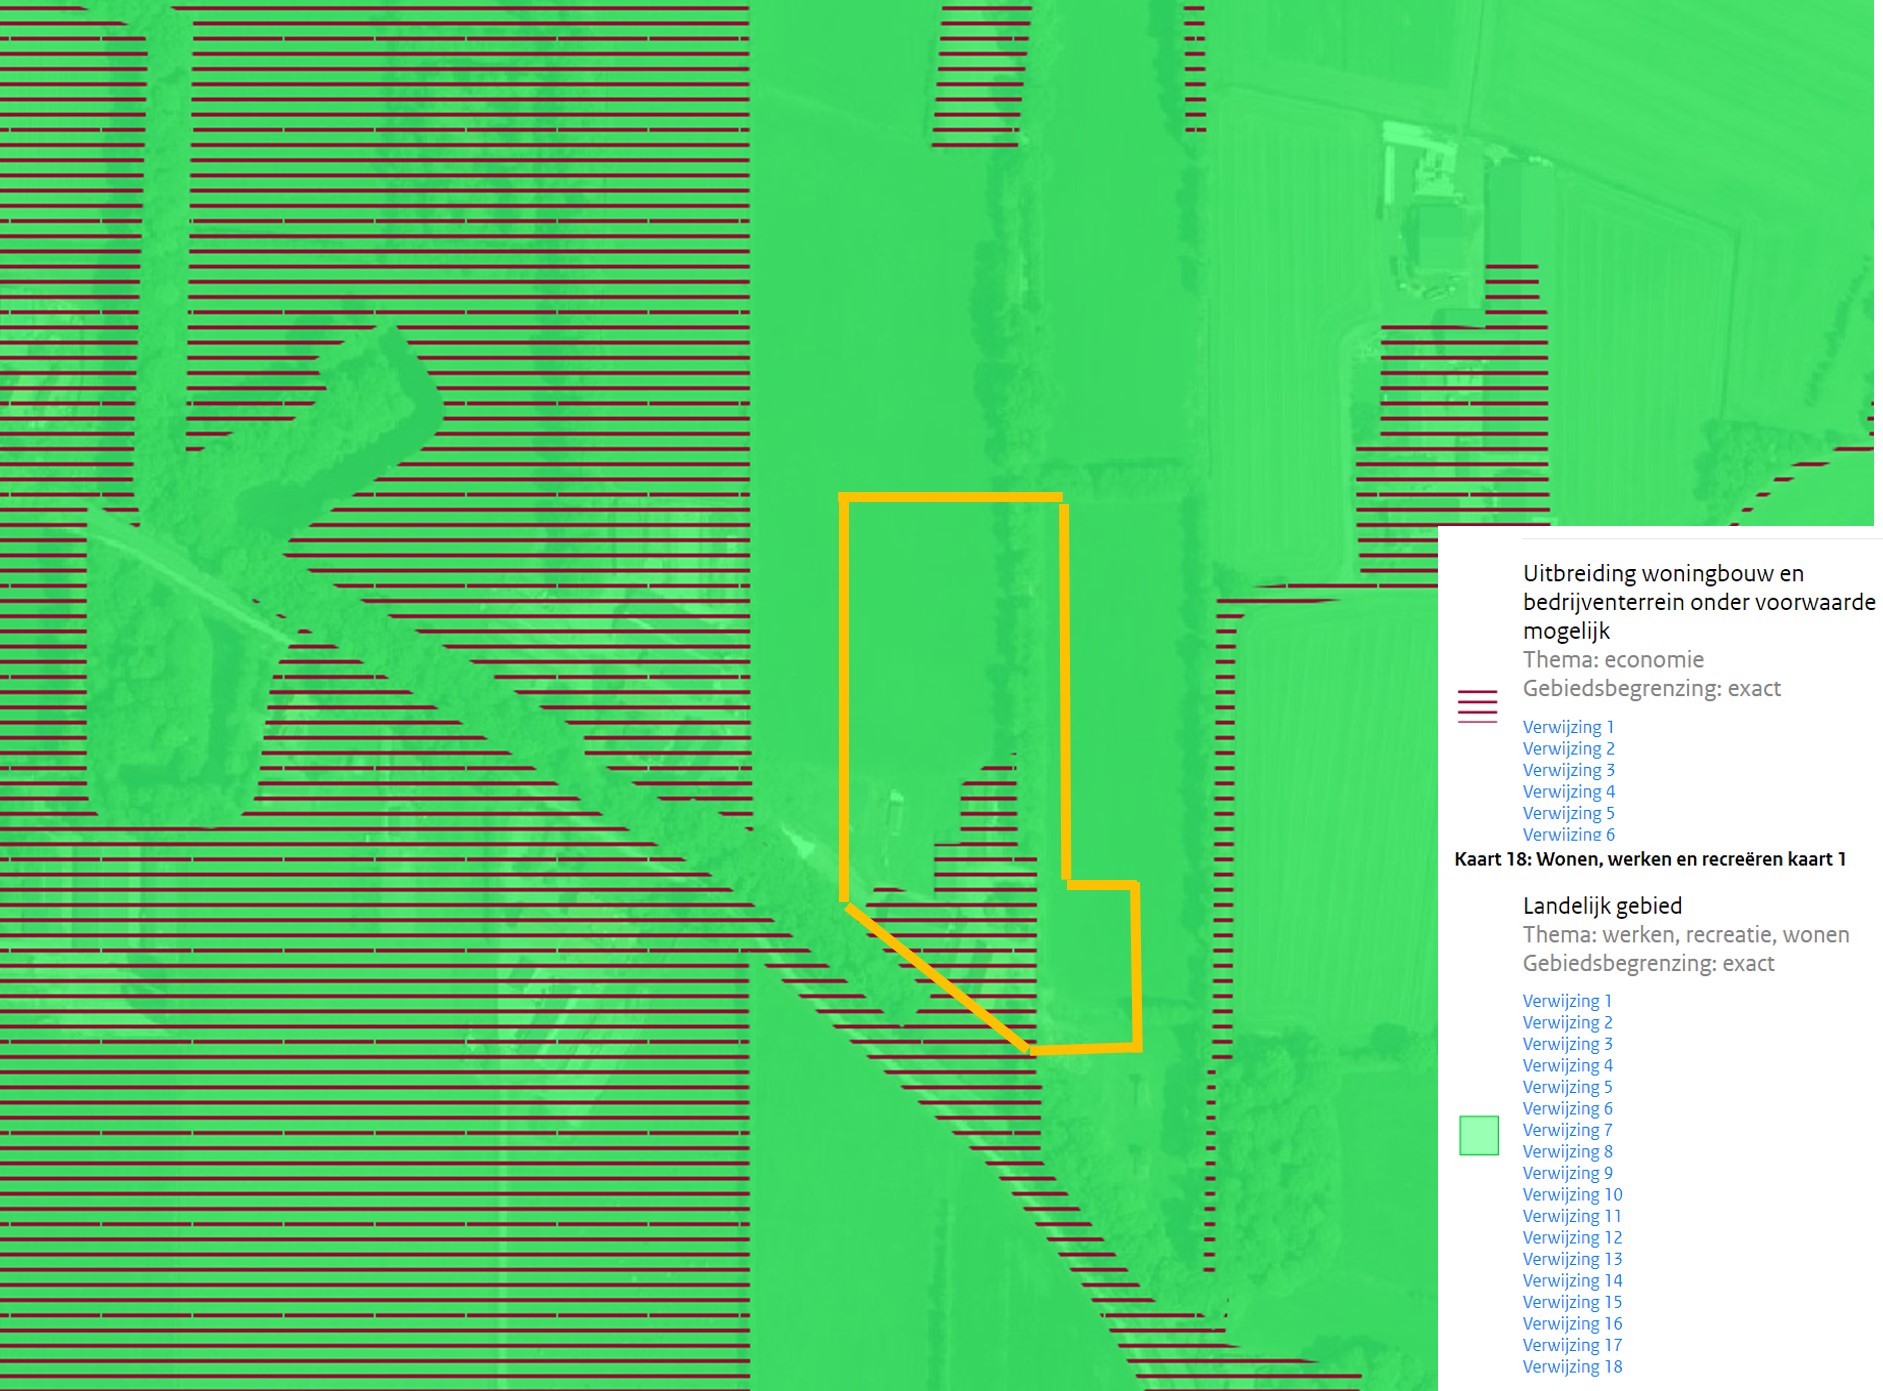Follow the Verwijzing 9 link
This screenshot has width=1883, height=1391.
coord(1567,1173)
